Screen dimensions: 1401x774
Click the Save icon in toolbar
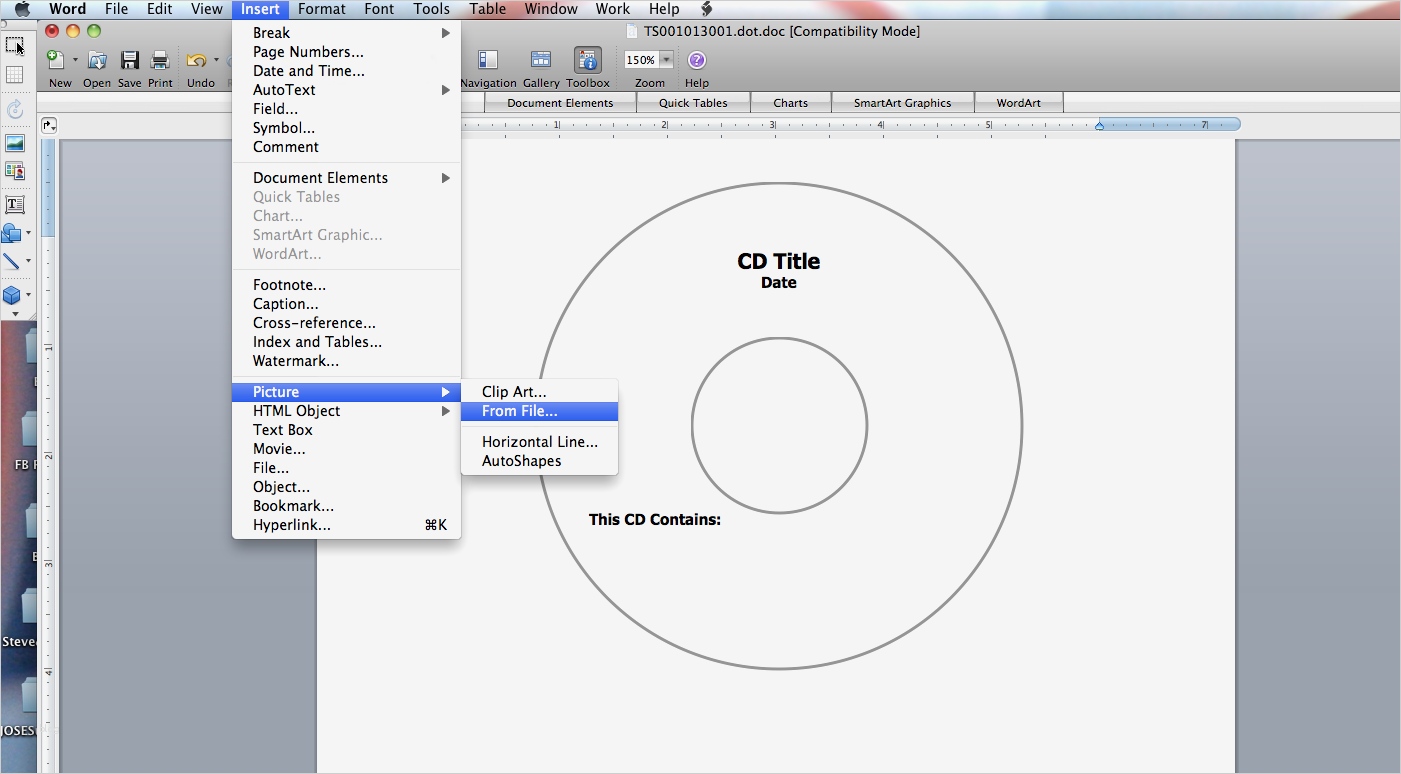pyautogui.click(x=130, y=61)
